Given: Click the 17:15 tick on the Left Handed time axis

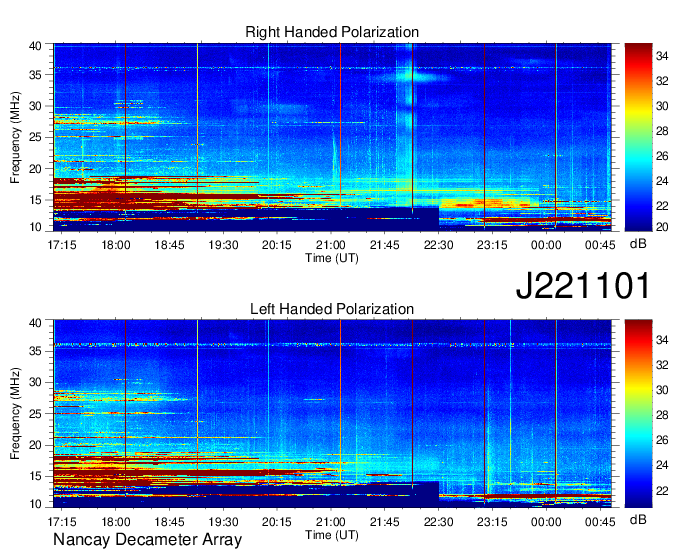Looking at the screenshot, I should tap(62, 522).
